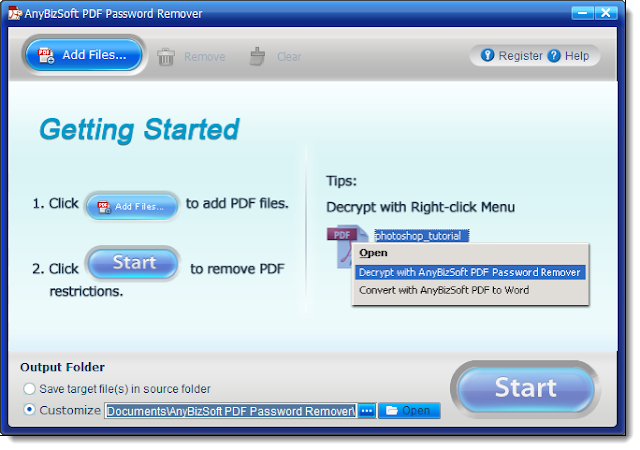Click the Open output folder button
This screenshot has height=450, width=640.
[x=409, y=410]
